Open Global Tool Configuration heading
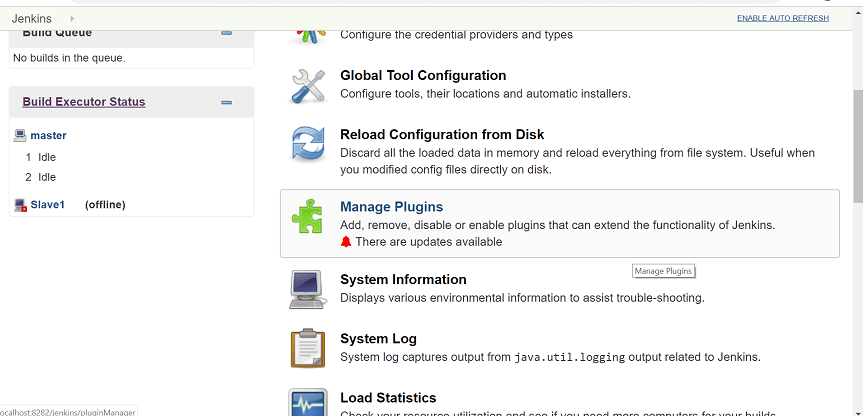The image size is (863, 416). (x=423, y=75)
